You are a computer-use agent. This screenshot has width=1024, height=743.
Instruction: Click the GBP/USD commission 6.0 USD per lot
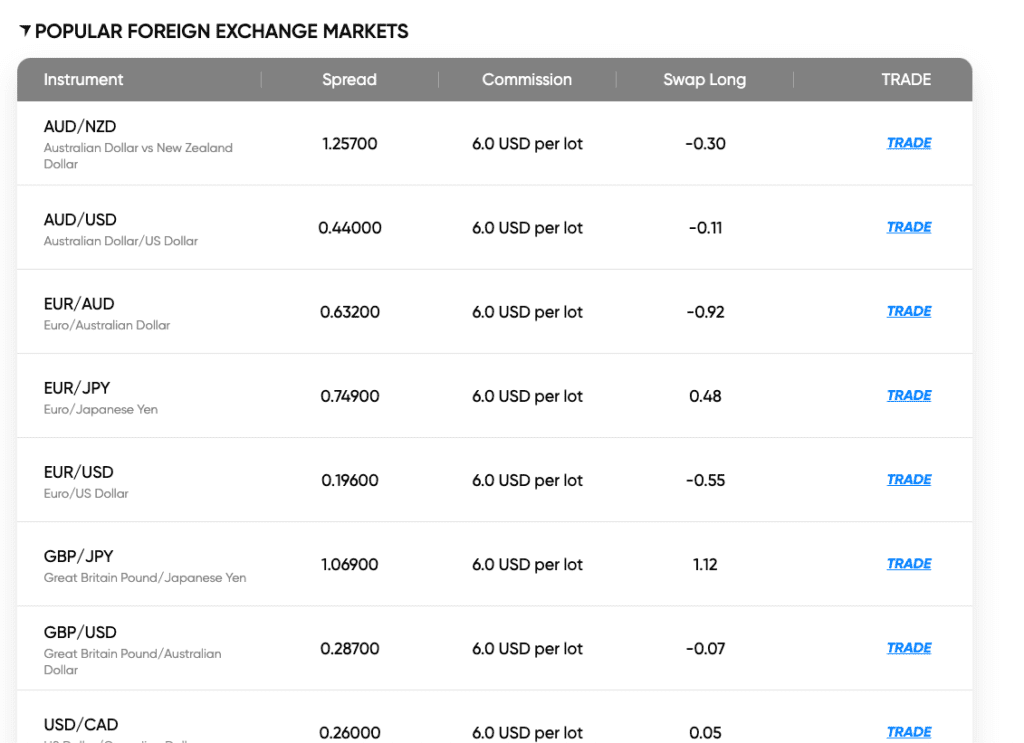coord(528,650)
